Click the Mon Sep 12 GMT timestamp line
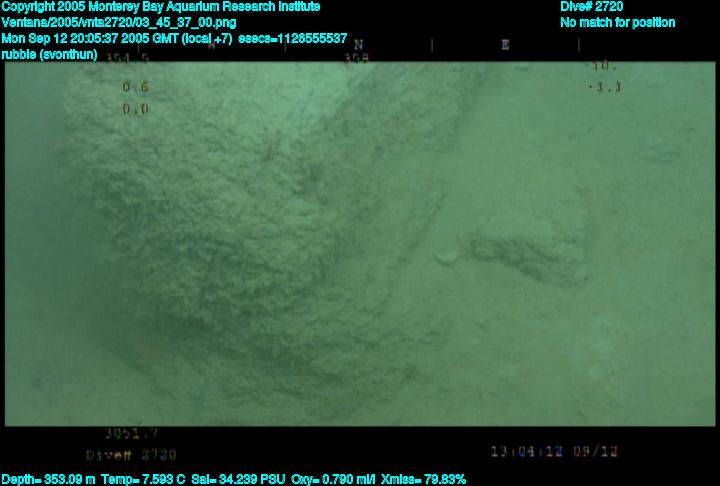The height and width of the screenshot is (486, 720). click(x=174, y=38)
